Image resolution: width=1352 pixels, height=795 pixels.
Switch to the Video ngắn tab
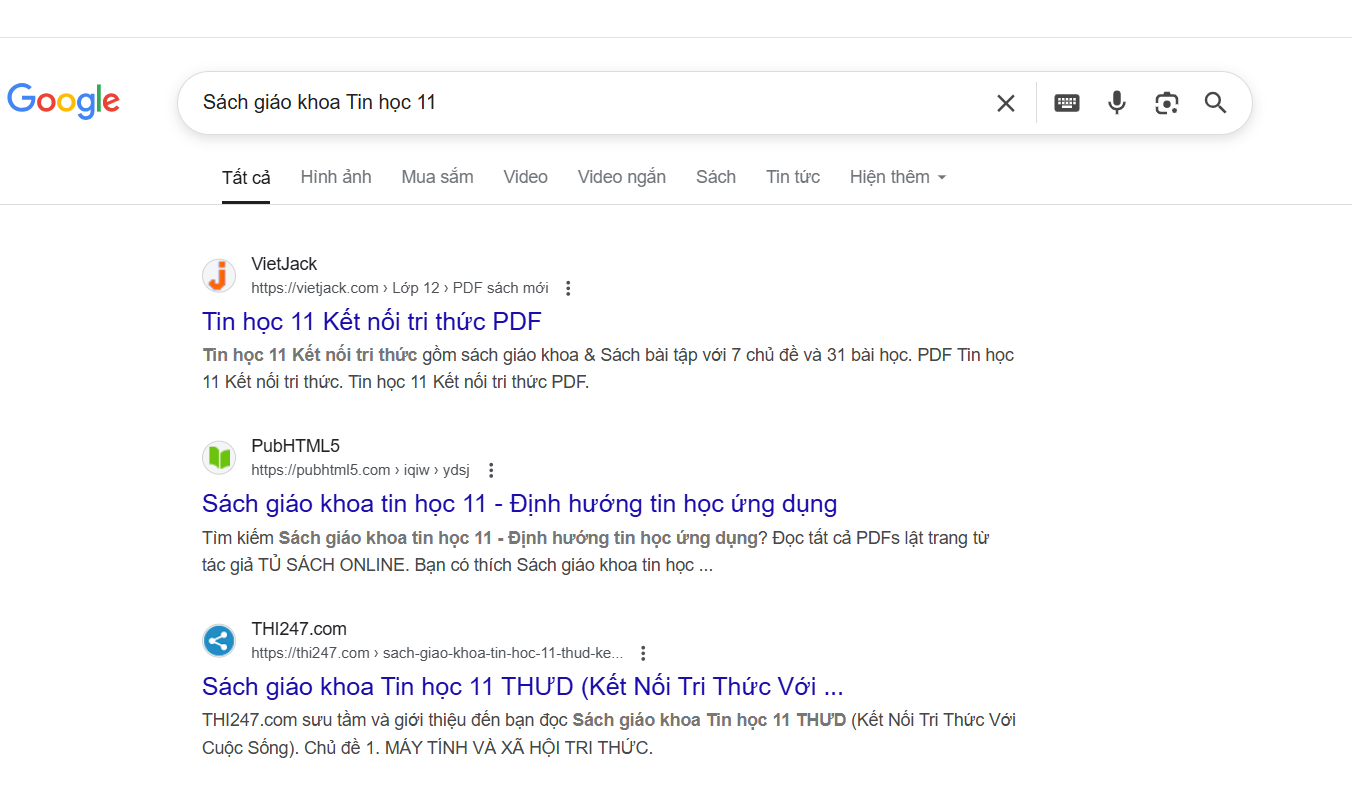click(x=622, y=177)
